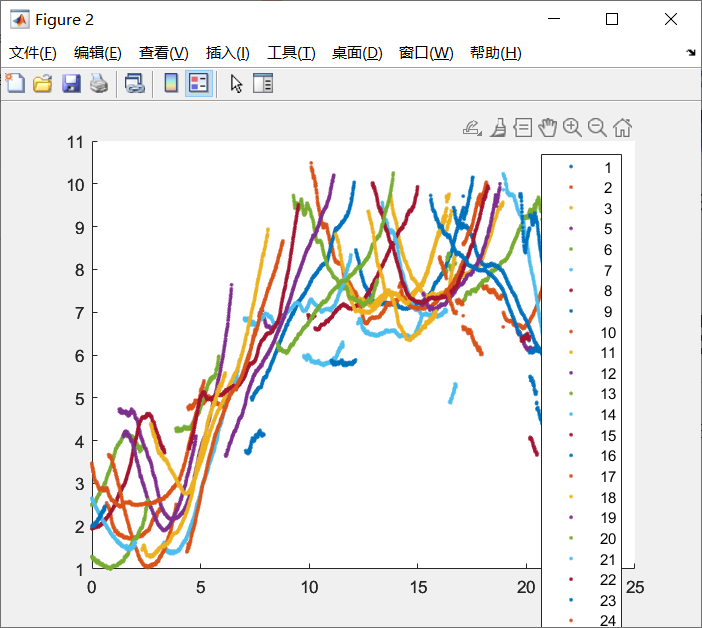Click the Zoom Out magnifier icon
This screenshot has height=628, width=702.
(x=597, y=128)
